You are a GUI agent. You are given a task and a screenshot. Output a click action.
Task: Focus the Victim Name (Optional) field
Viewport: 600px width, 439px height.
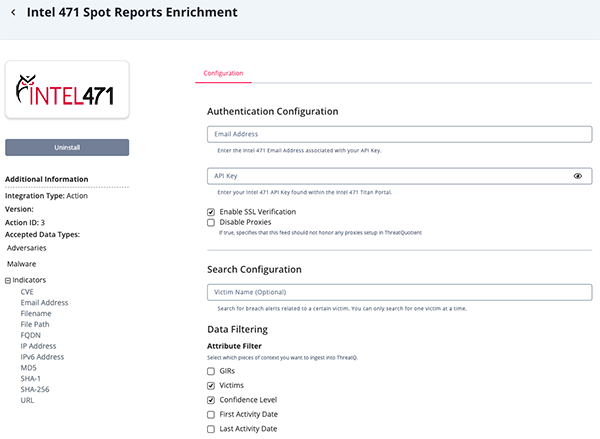(x=399, y=292)
